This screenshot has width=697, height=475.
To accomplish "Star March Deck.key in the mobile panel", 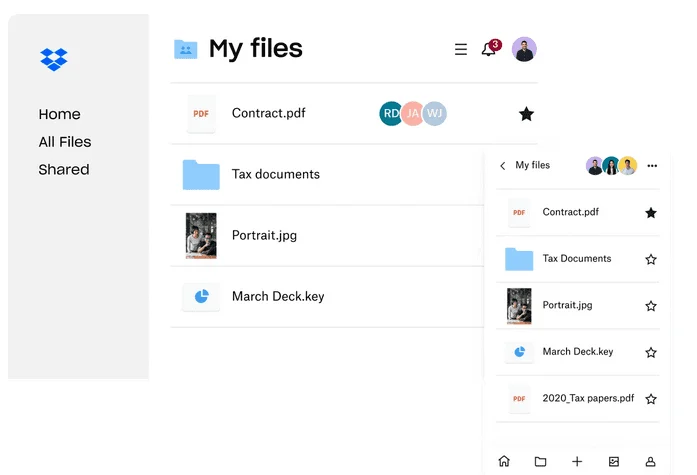I will (x=651, y=352).
